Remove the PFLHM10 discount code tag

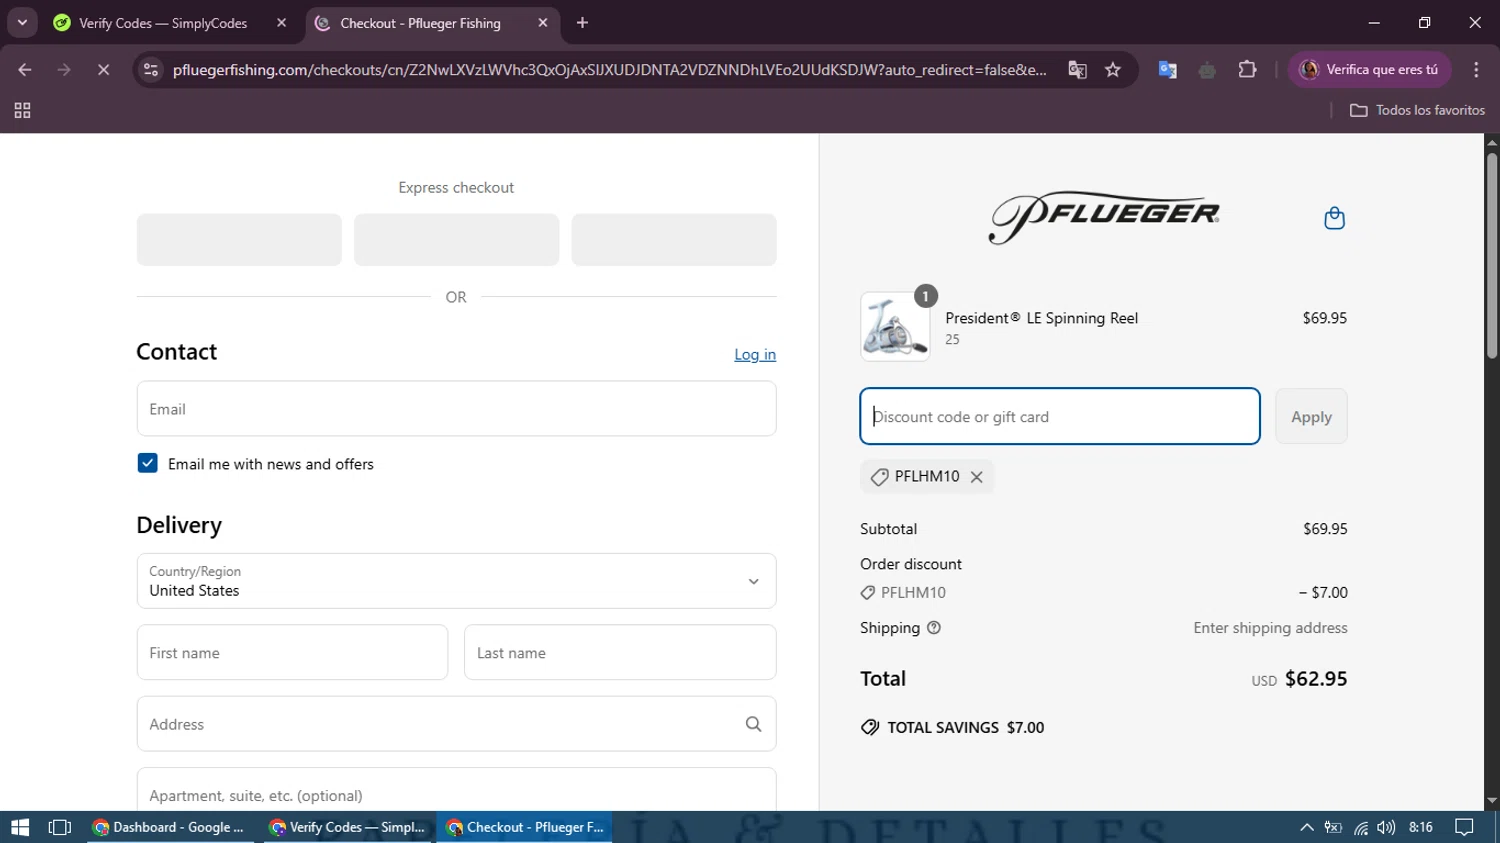[x=977, y=477]
